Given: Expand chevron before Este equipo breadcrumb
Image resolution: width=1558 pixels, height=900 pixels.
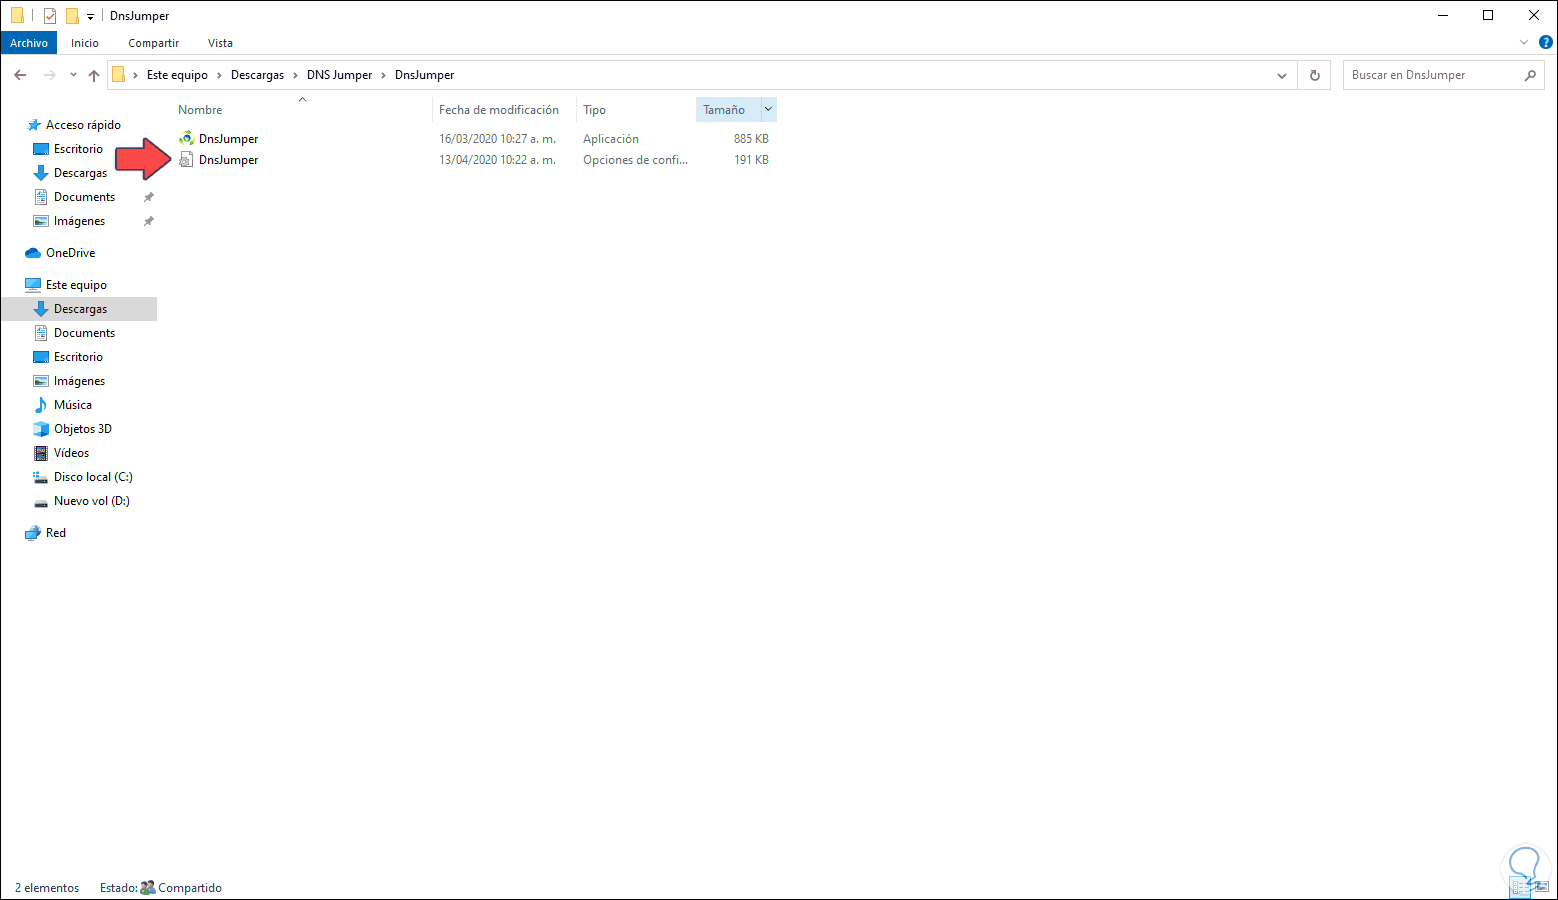Looking at the screenshot, I should click(x=136, y=75).
